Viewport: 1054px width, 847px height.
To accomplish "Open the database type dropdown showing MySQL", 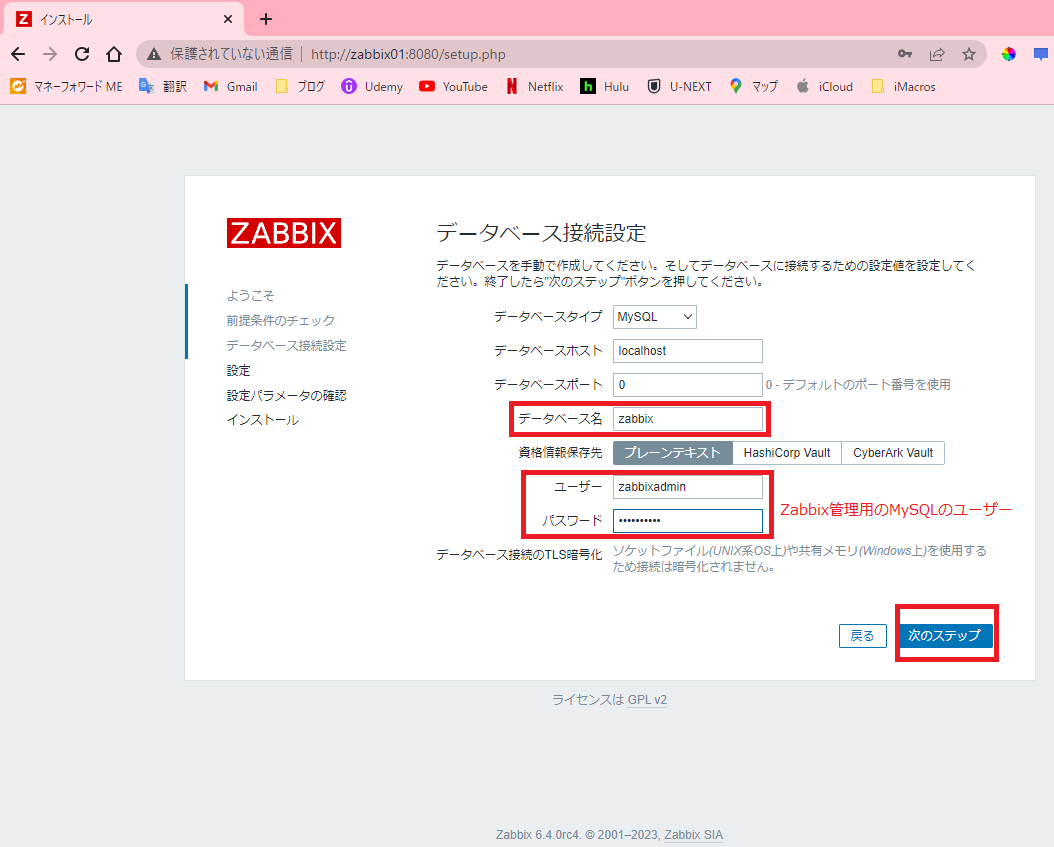I will point(654,316).
